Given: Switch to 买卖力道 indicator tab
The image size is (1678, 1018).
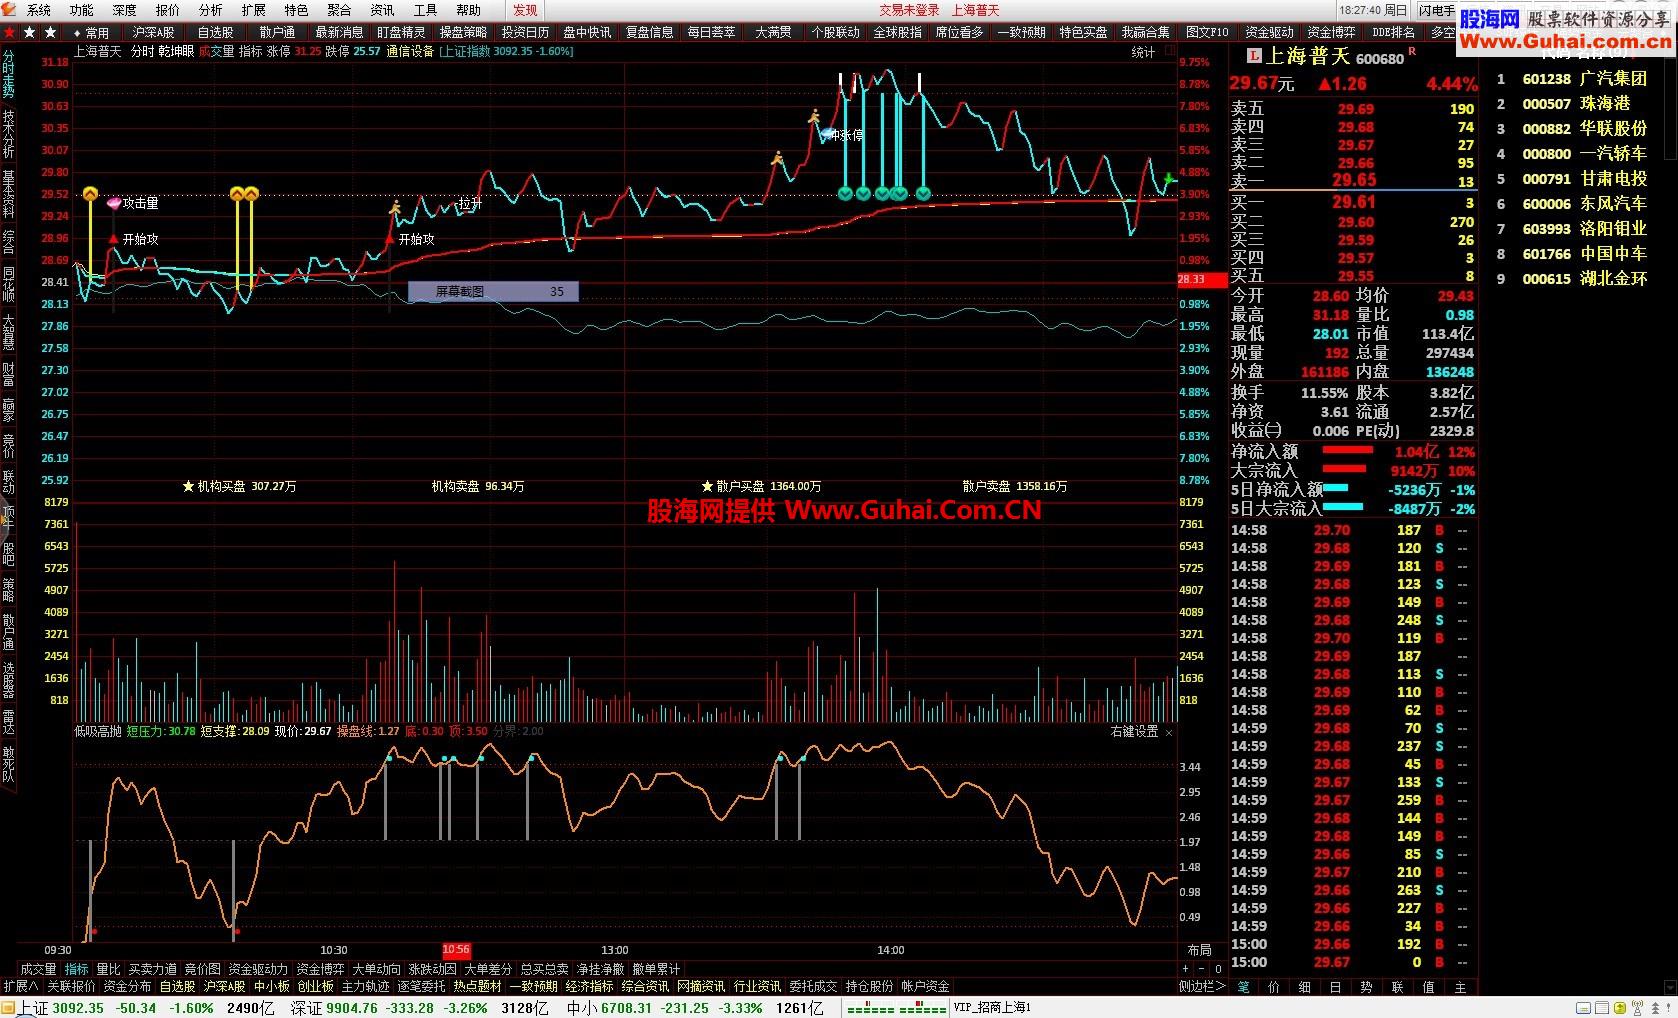Looking at the screenshot, I should [152, 969].
